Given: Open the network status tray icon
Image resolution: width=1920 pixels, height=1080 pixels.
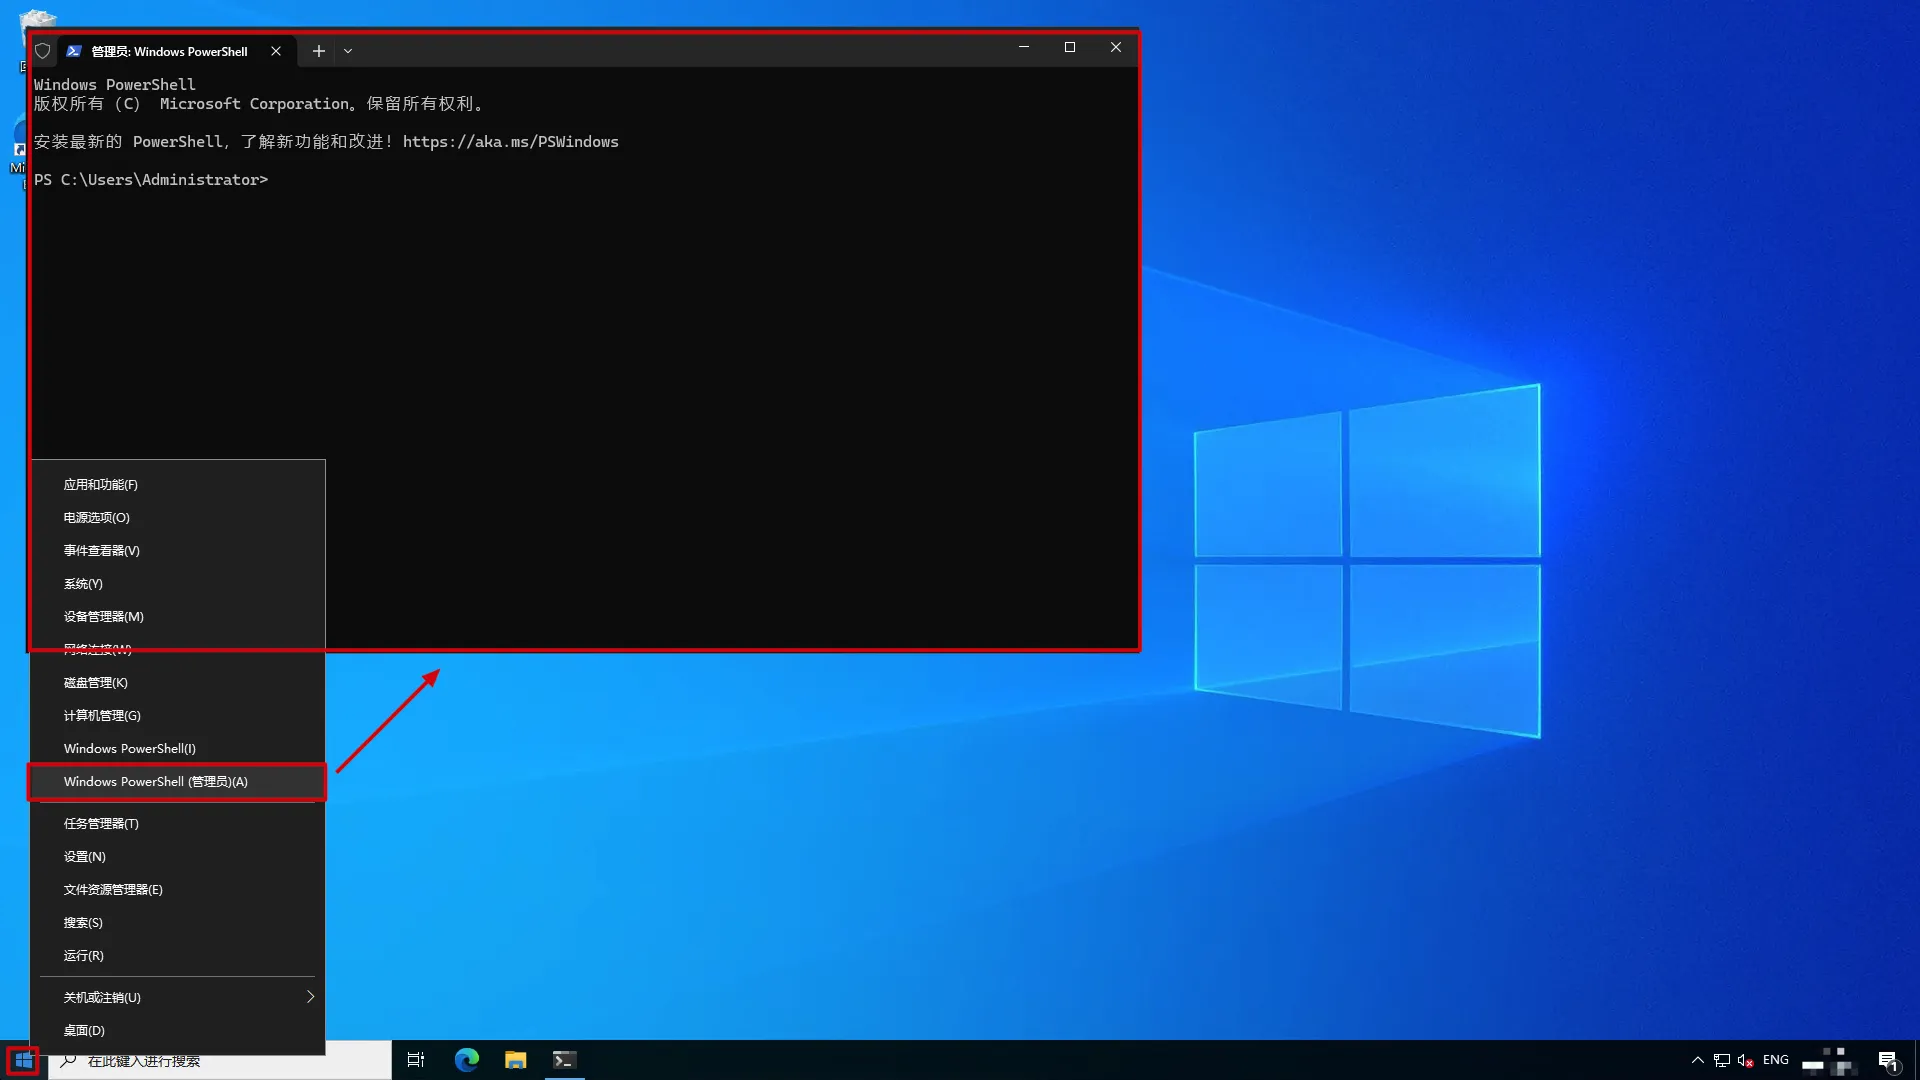Looking at the screenshot, I should [x=1721, y=1060].
